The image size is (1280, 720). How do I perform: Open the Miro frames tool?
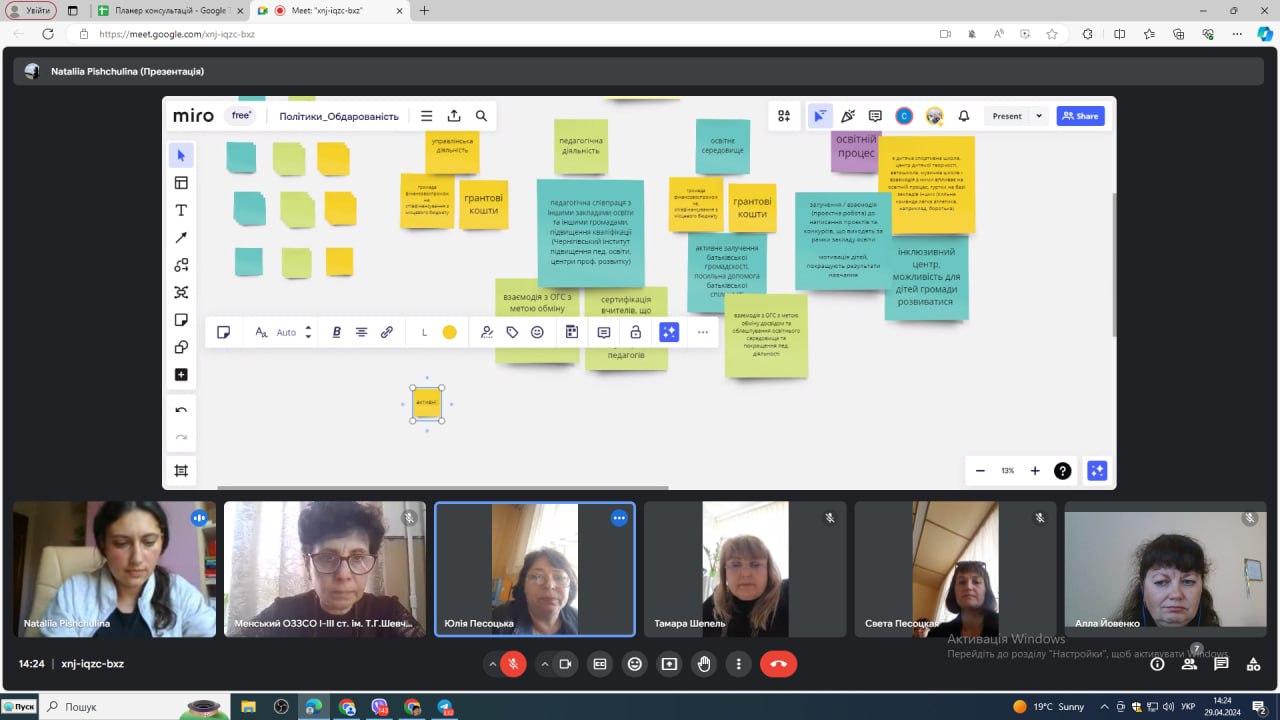181,471
